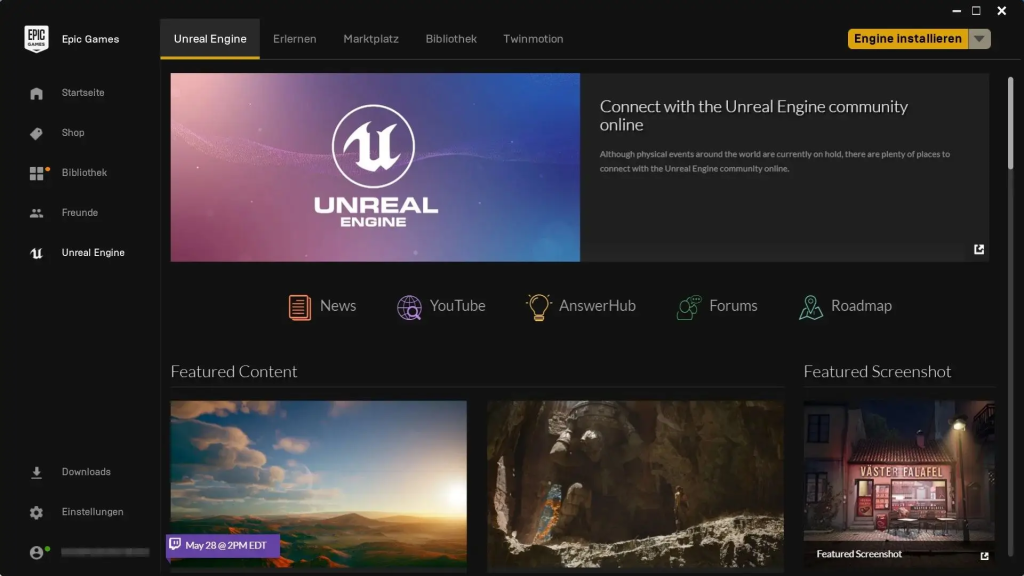Click the Bibliothek grid icon in sidebar

37,173
